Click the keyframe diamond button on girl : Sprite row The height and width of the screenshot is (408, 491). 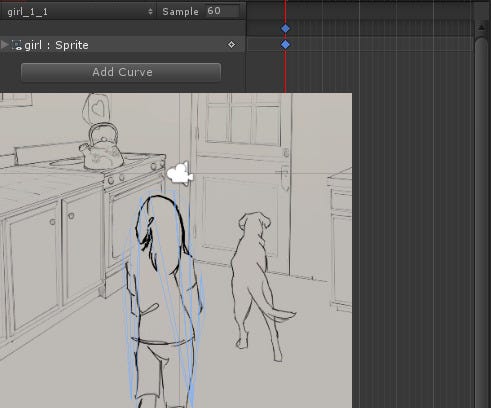pos(232,45)
